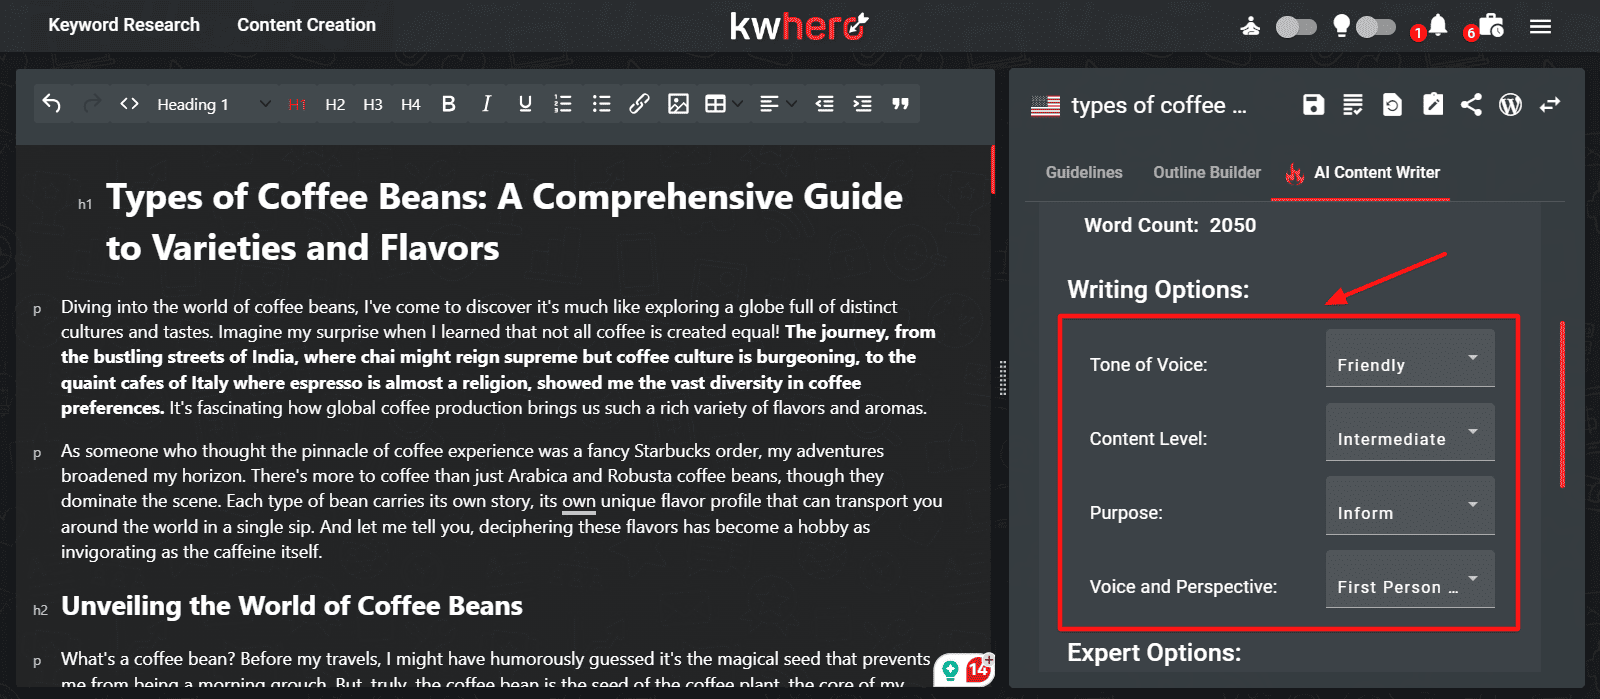1600x699 pixels.
Task: Expand the Content Level dropdown
Action: click(x=1409, y=432)
